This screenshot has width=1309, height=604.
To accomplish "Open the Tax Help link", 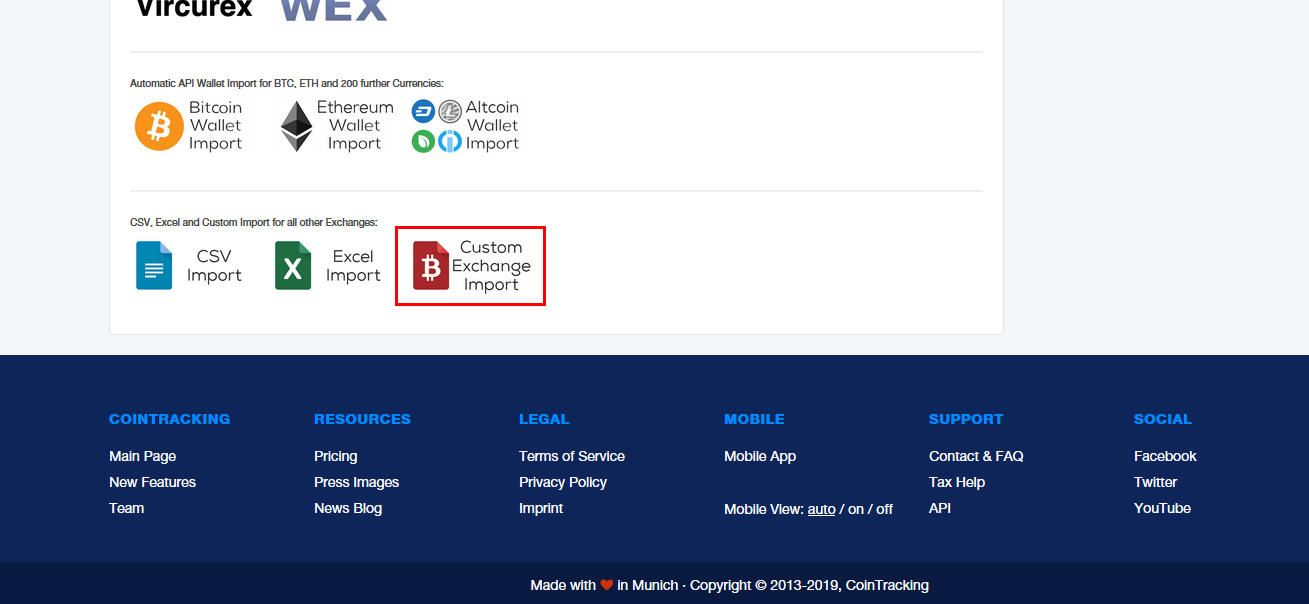I will point(957,482).
